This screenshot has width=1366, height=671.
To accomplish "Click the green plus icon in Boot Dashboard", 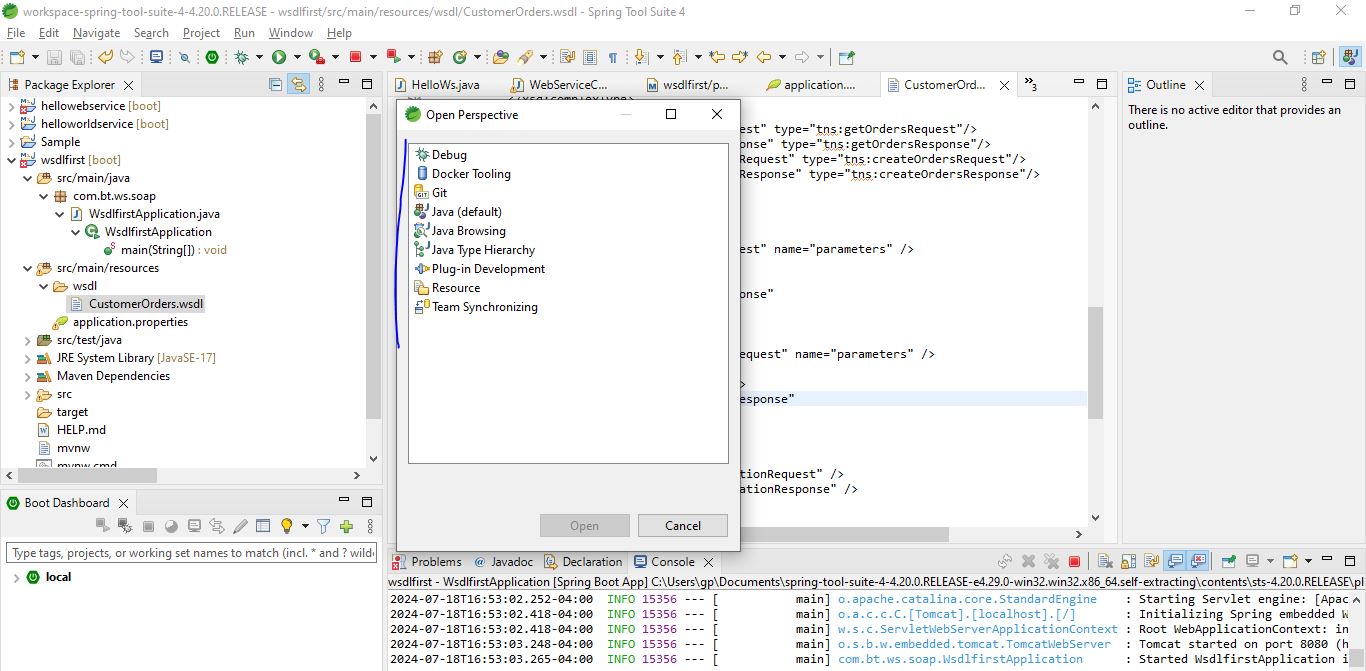I will pyautogui.click(x=346, y=526).
